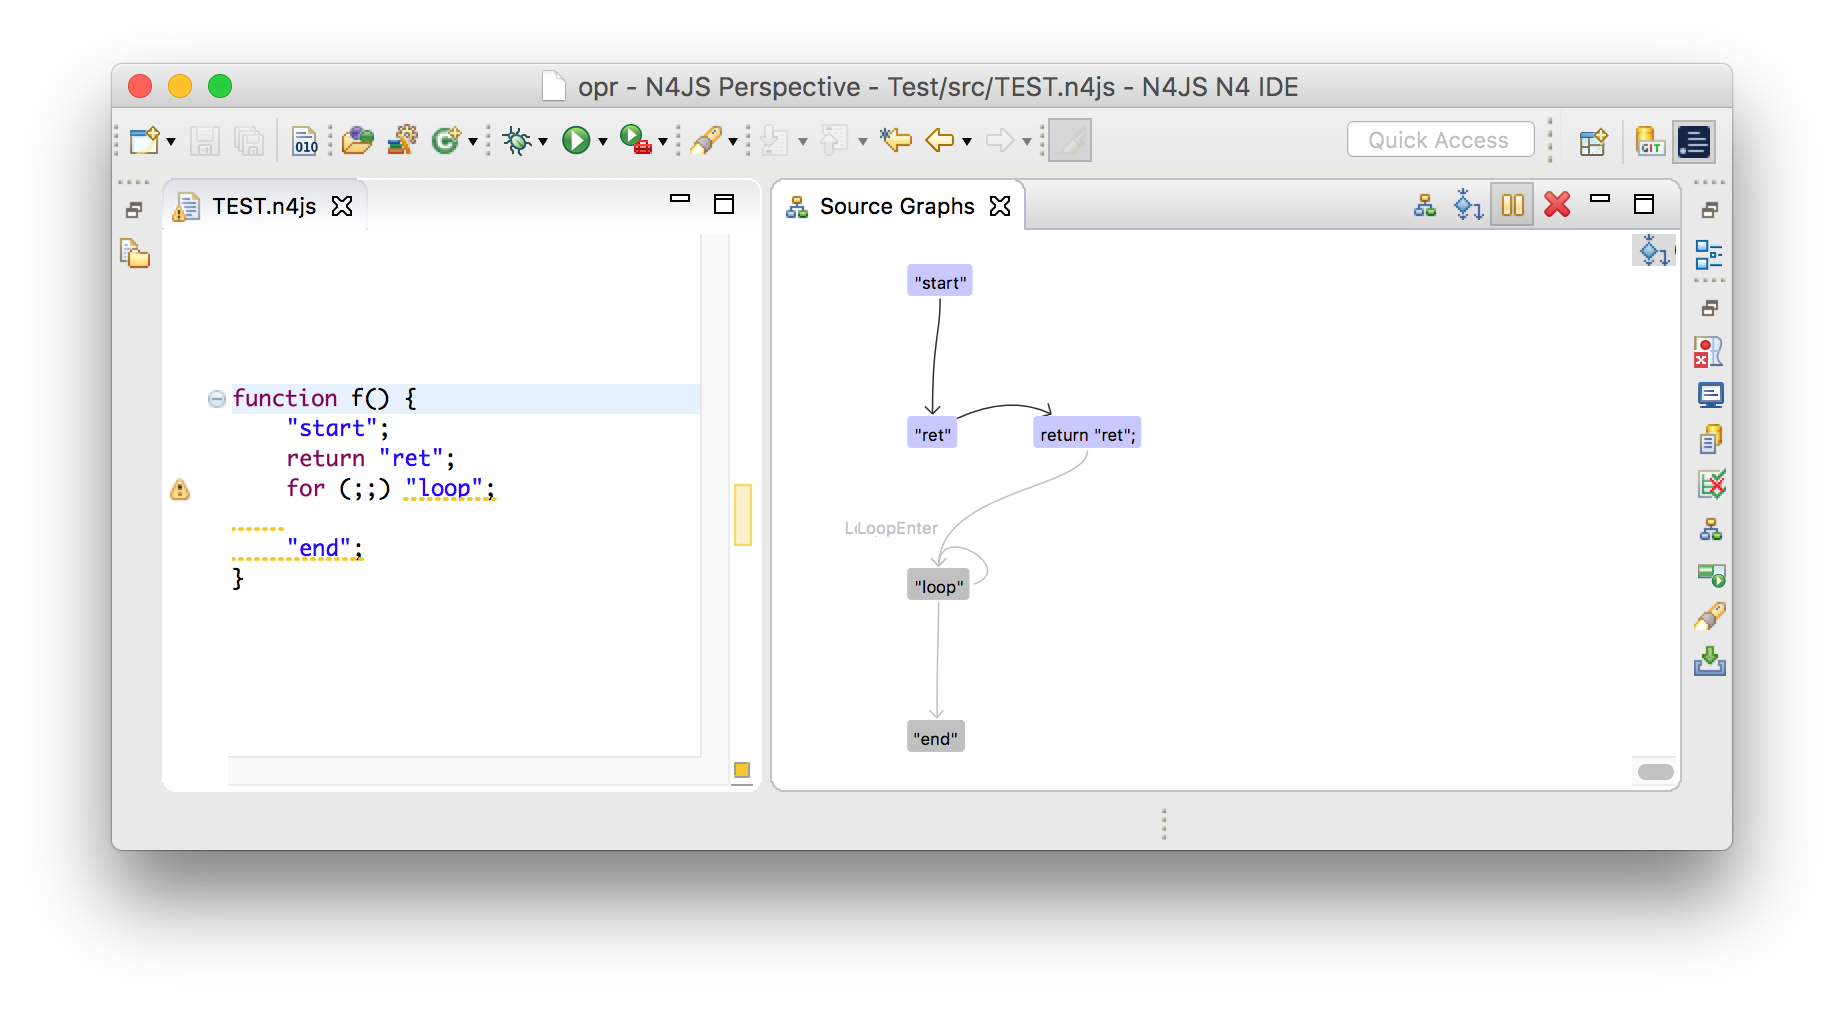1844x1010 pixels.
Task: Click the green Run button
Action: coord(576,141)
